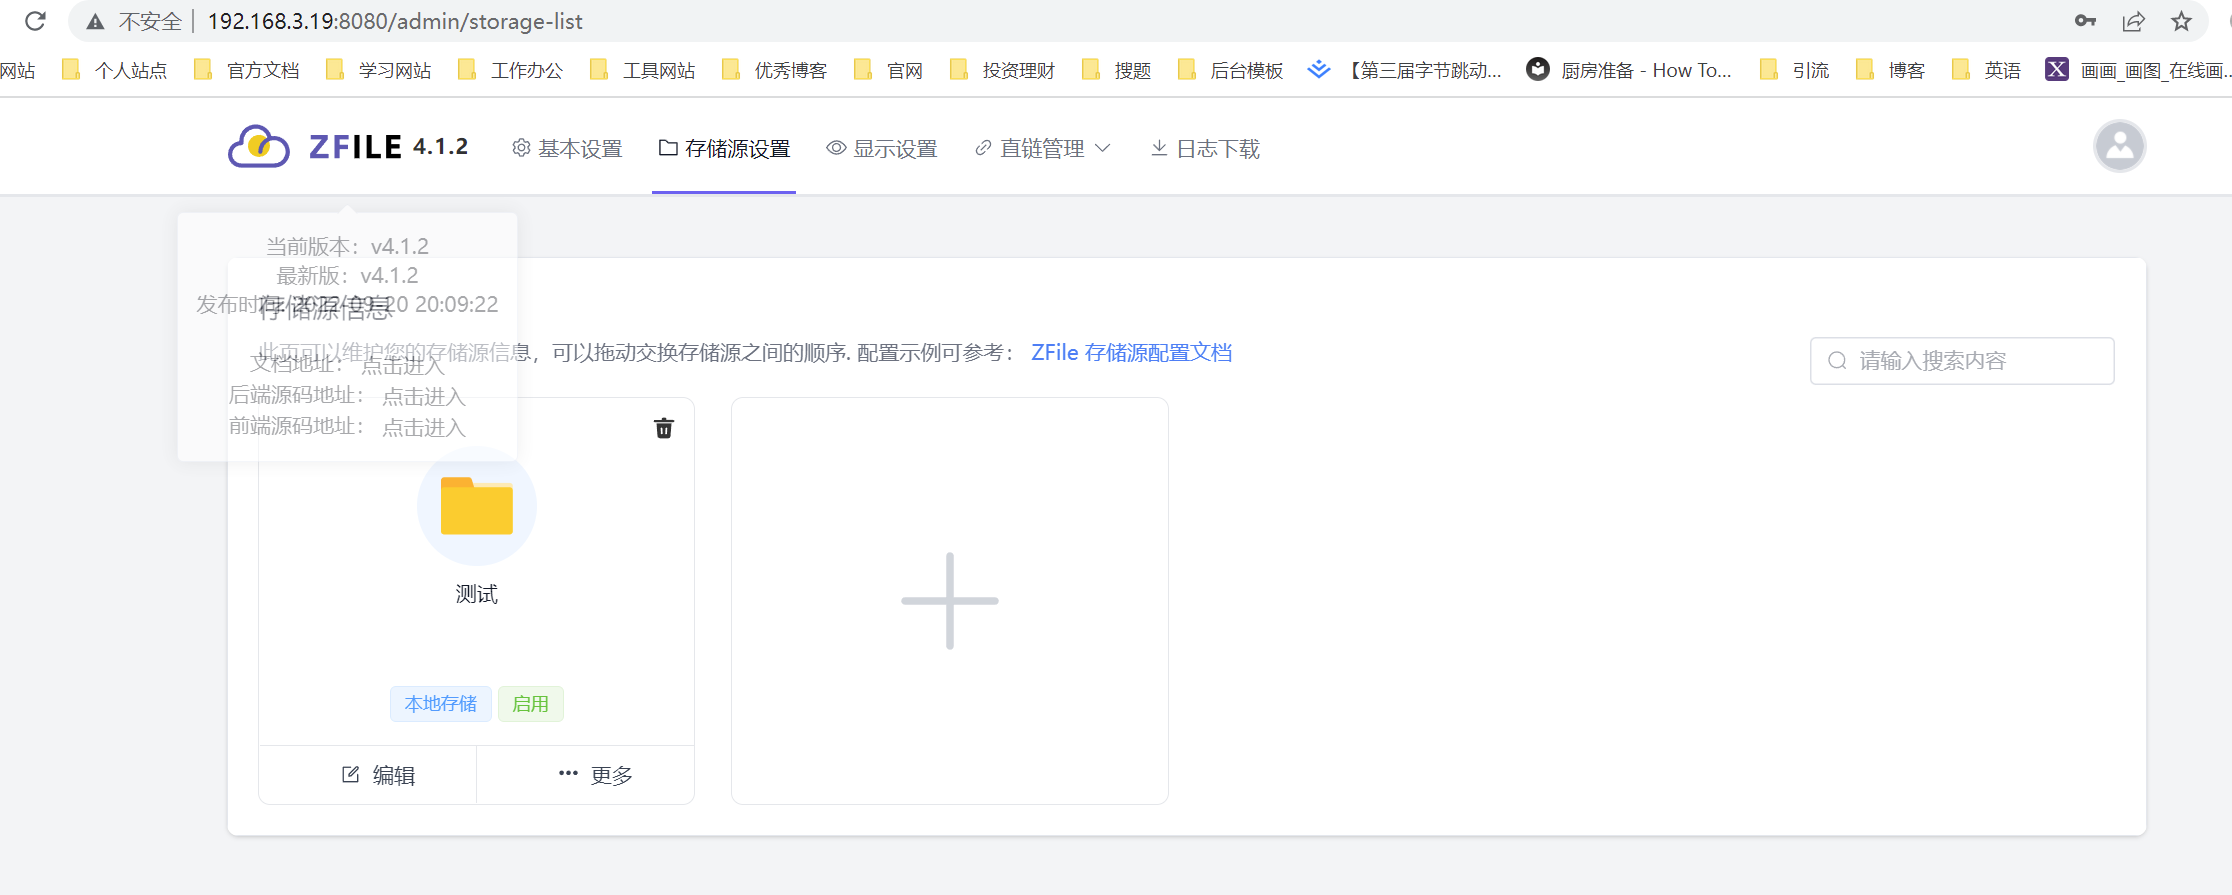Open the 显示设置 tab
2232x895 pixels.
tap(881, 149)
